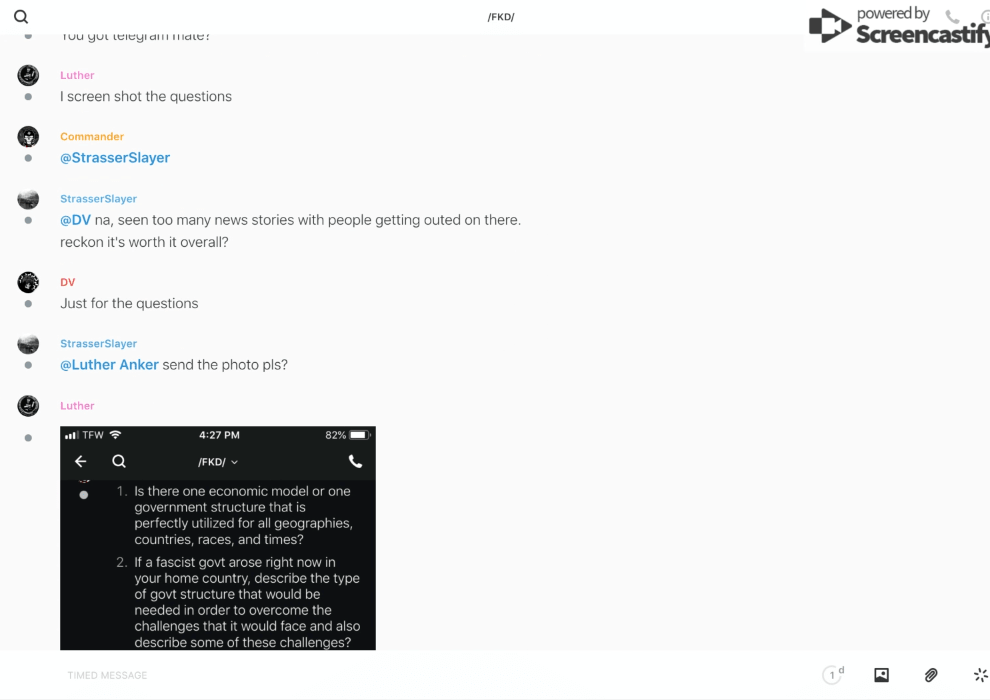
Task: Click the ping sparkle icon
Action: [x=981, y=675]
